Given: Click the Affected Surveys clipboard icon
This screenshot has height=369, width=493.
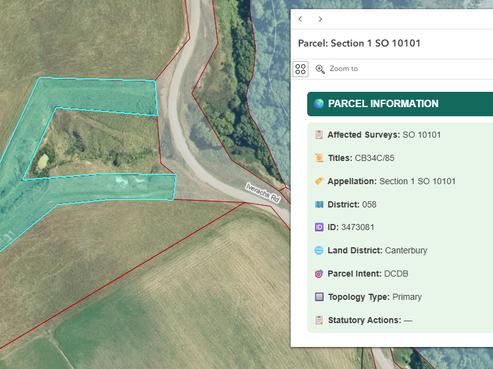Looking at the screenshot, I should (319, 135).
